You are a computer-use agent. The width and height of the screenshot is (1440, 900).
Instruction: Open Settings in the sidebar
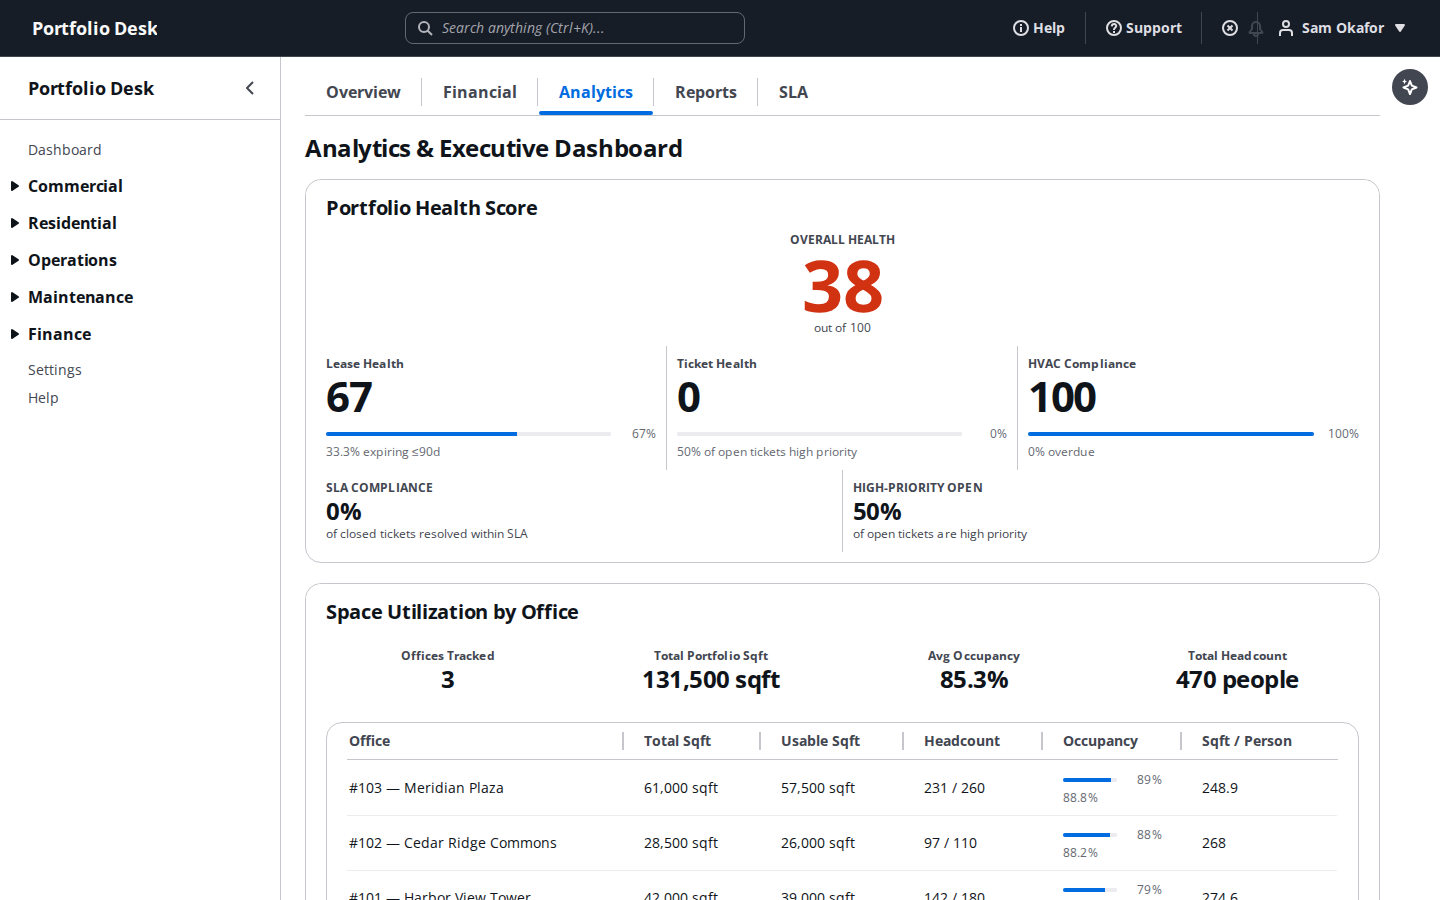point(55,370)
